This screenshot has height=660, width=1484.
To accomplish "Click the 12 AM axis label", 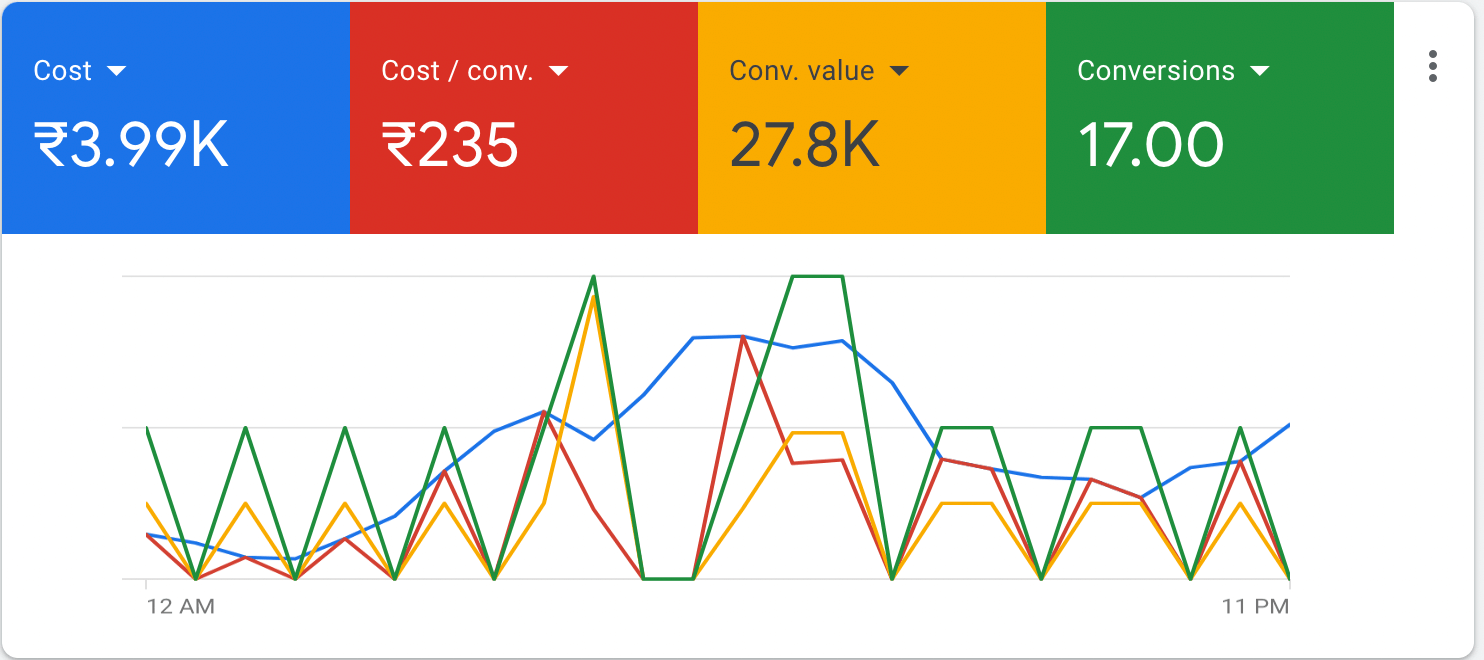I will click(x=181, y=606).
